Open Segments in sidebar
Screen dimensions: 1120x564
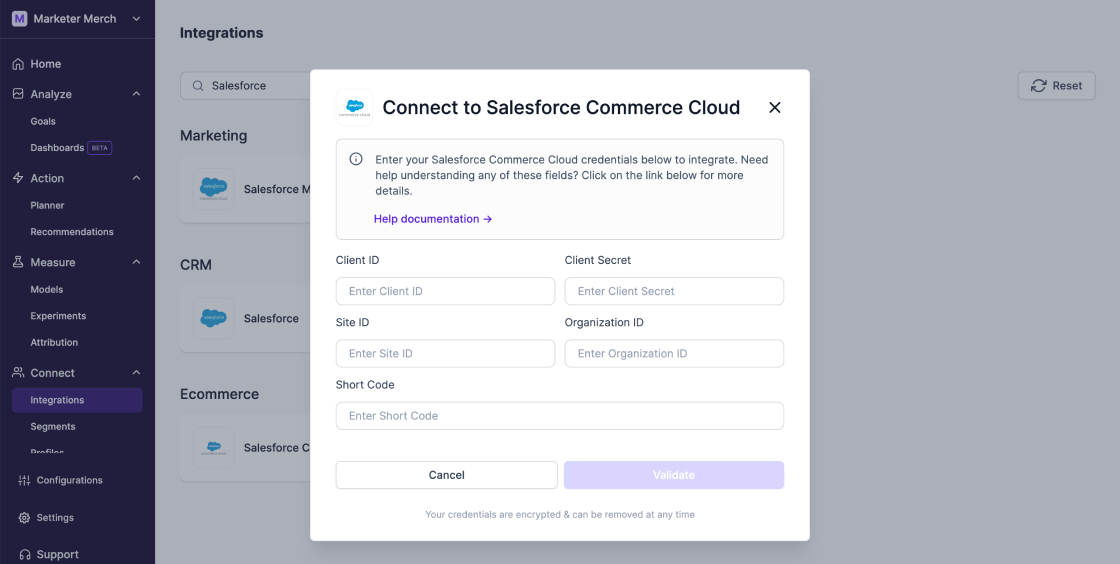53,426
